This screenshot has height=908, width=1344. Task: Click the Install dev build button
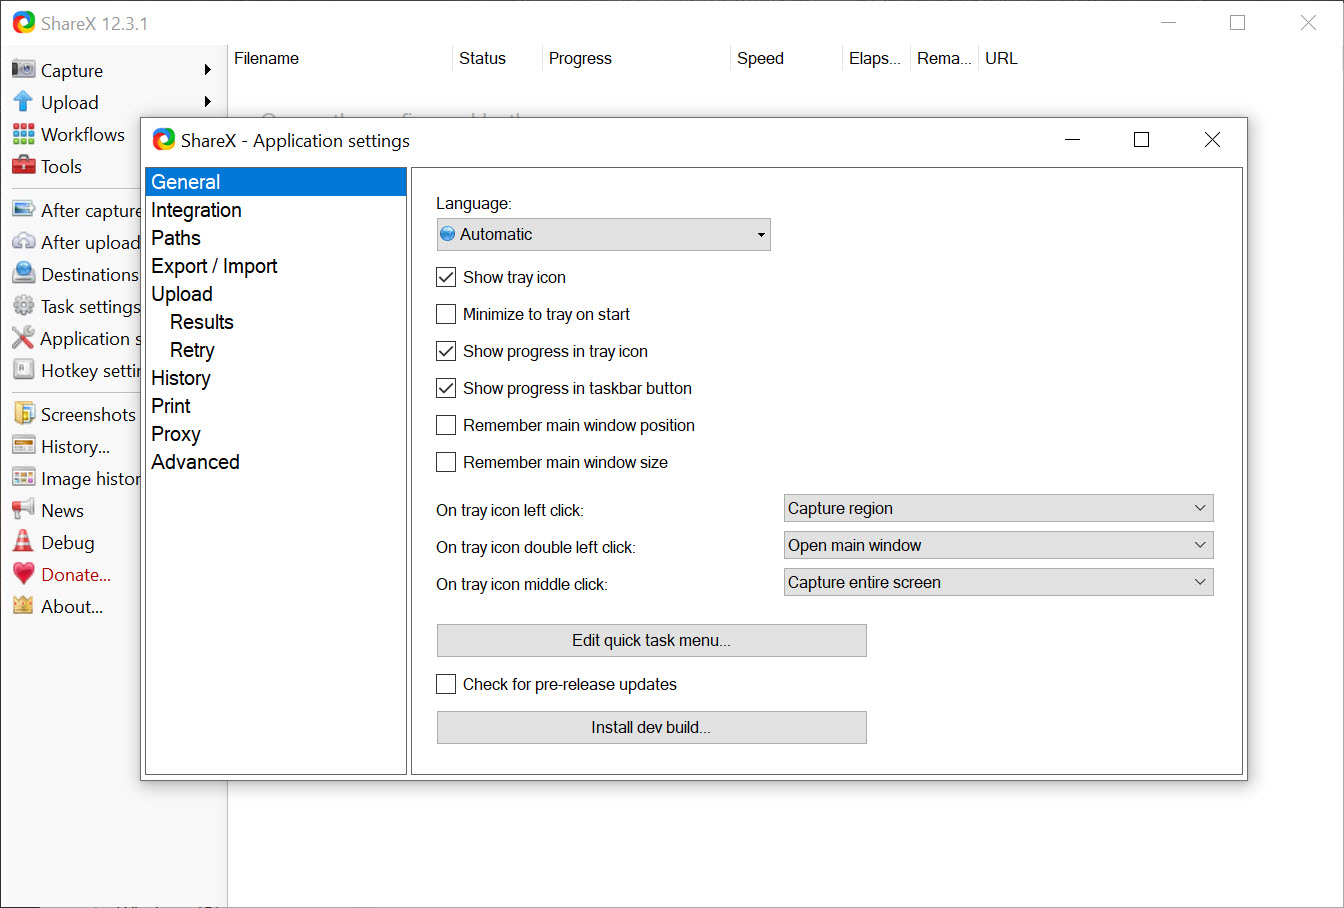click(651, 727)
